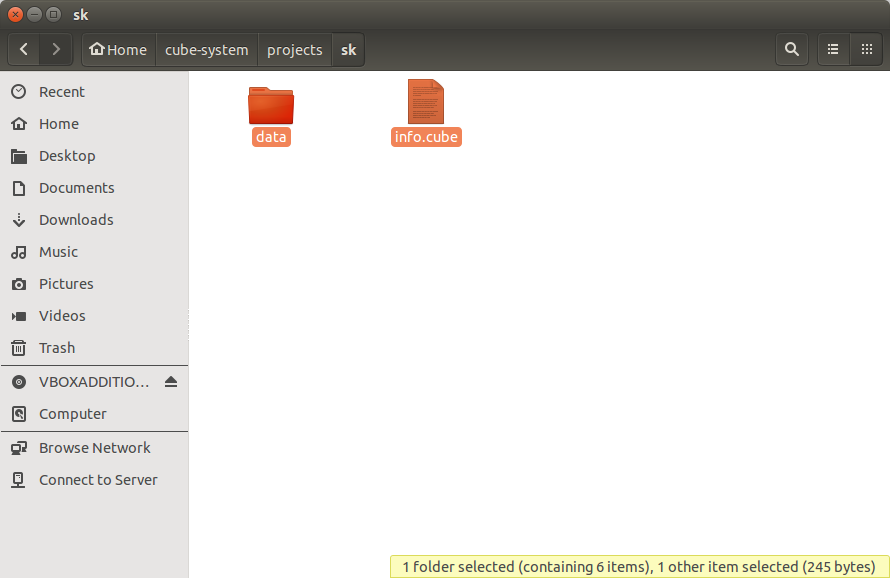The height and width of the screenshot is (578, 890).
Task: Click the Home house icon in sidebar
Action: point(19,124)
